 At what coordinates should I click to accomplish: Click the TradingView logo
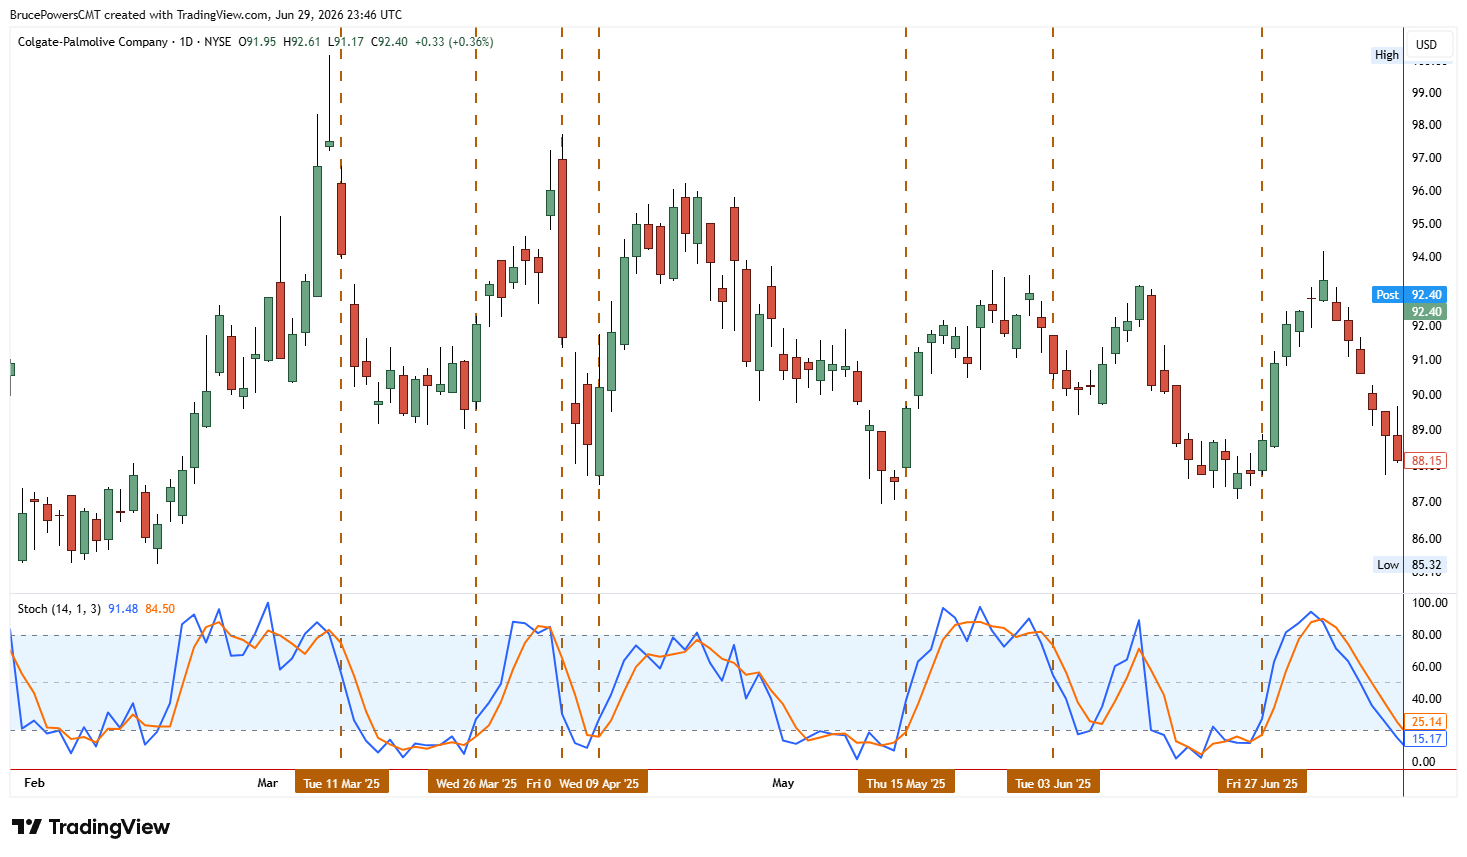[x=91, y=827]
